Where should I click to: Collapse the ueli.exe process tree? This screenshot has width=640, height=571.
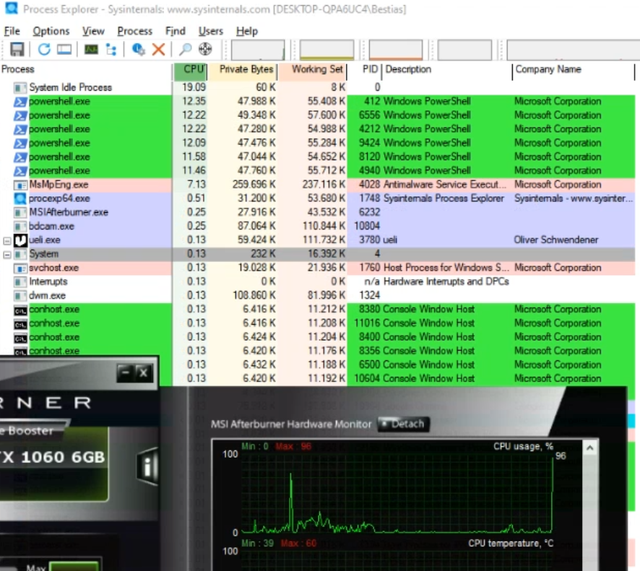[x=7, y=241]
